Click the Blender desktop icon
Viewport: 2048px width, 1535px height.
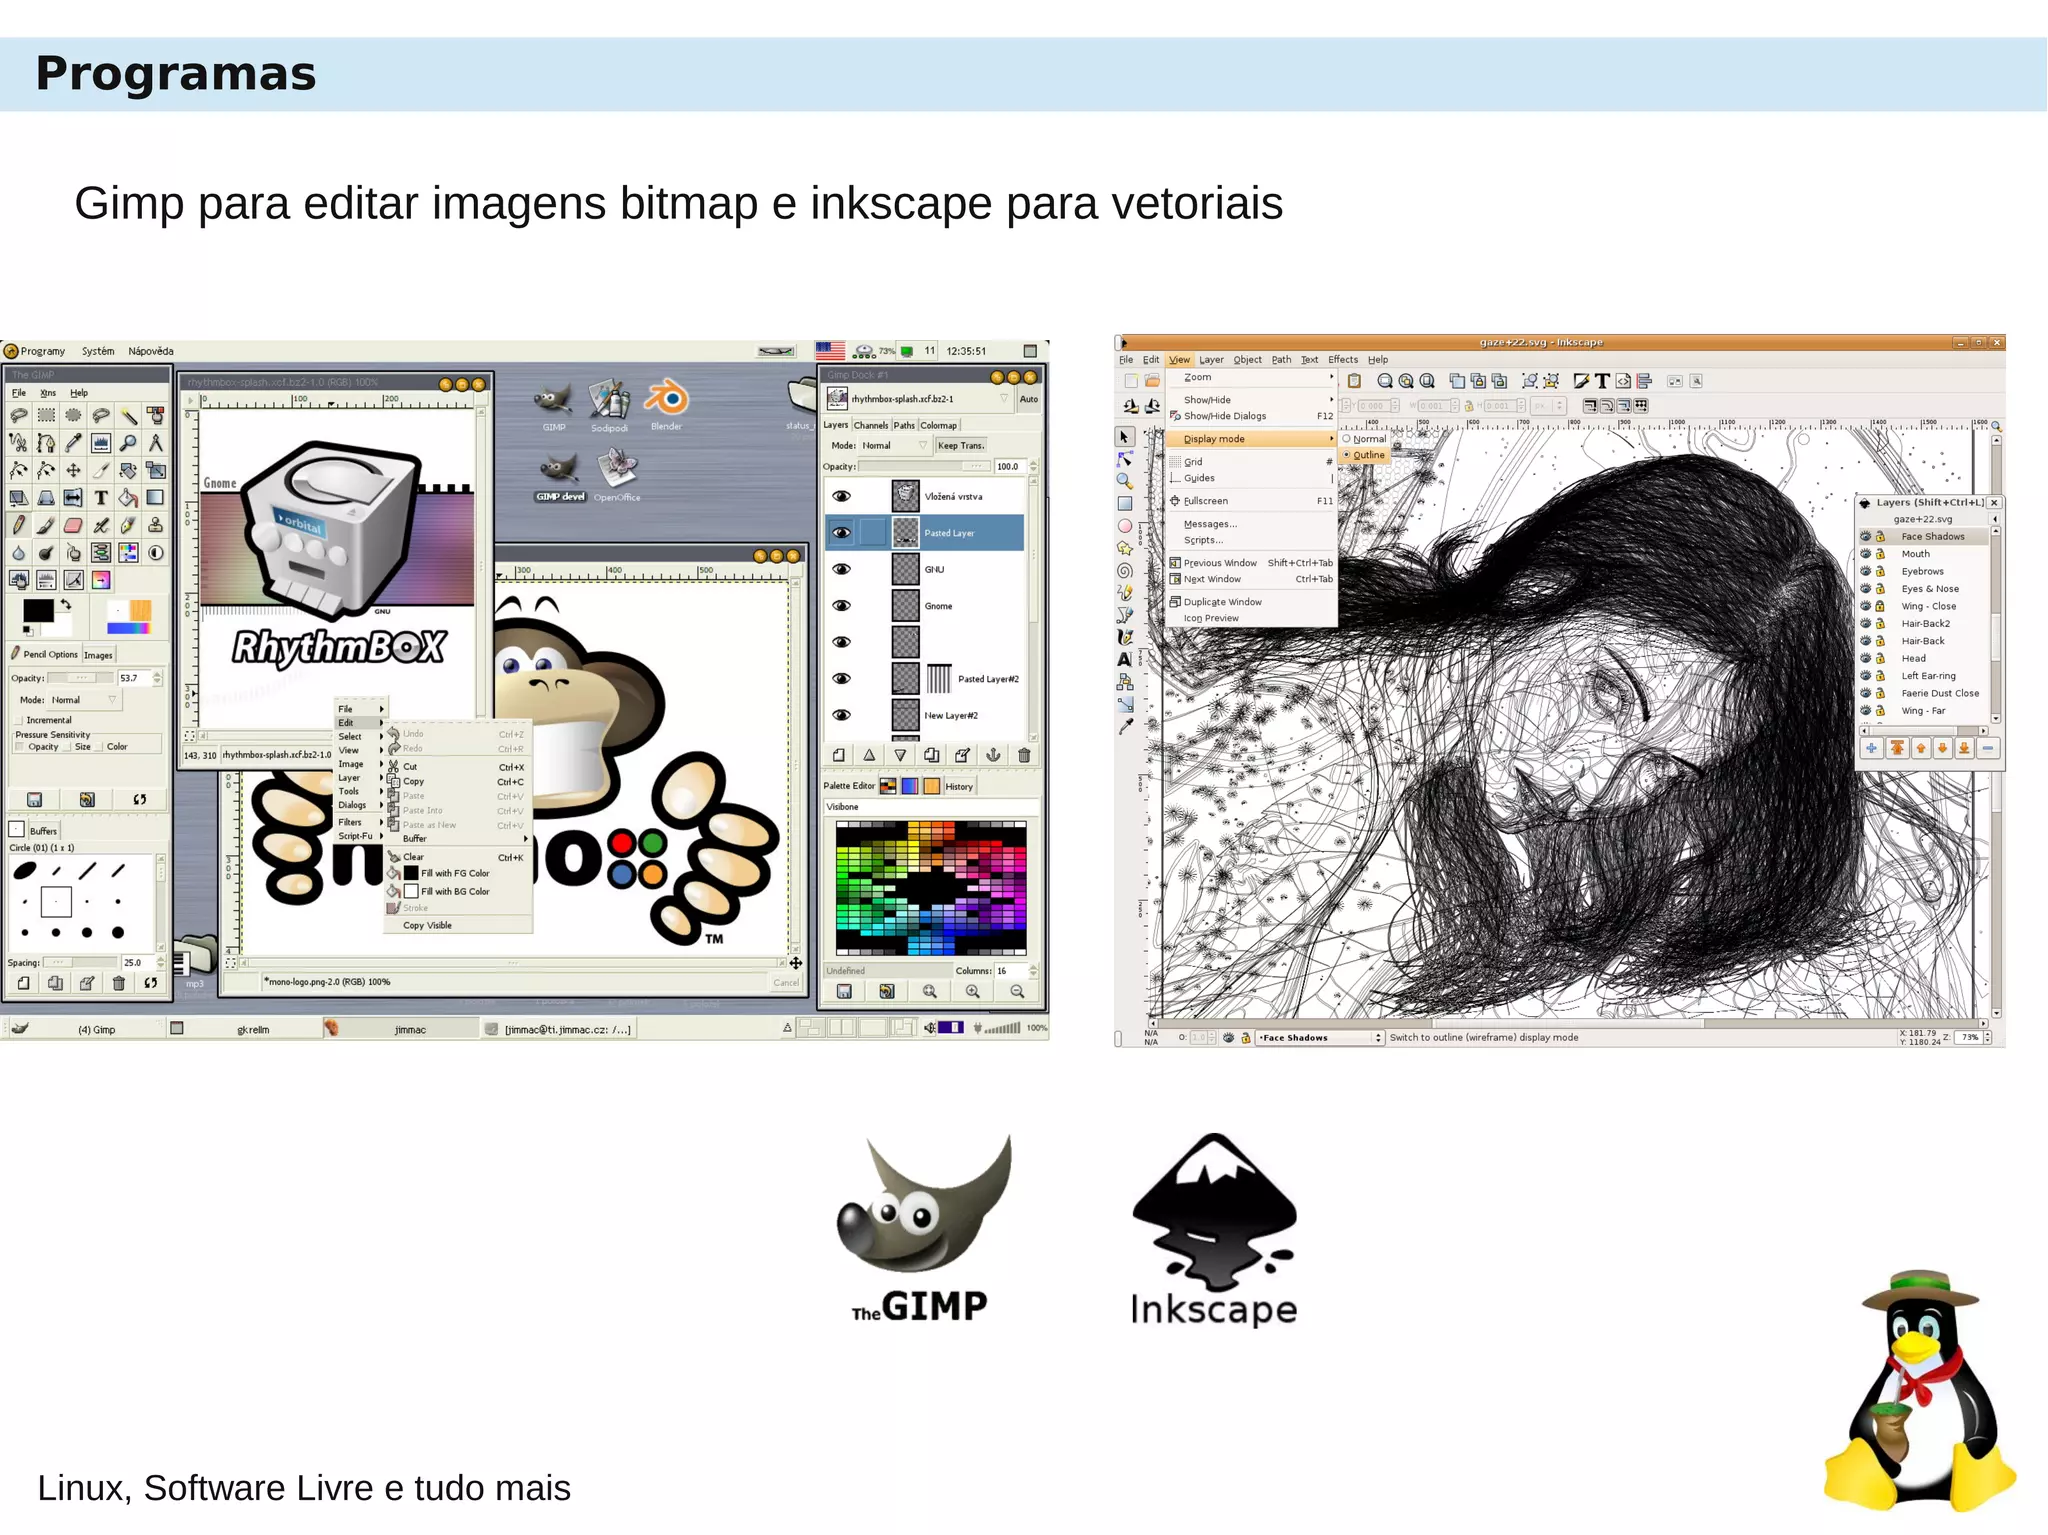point(666,406)
